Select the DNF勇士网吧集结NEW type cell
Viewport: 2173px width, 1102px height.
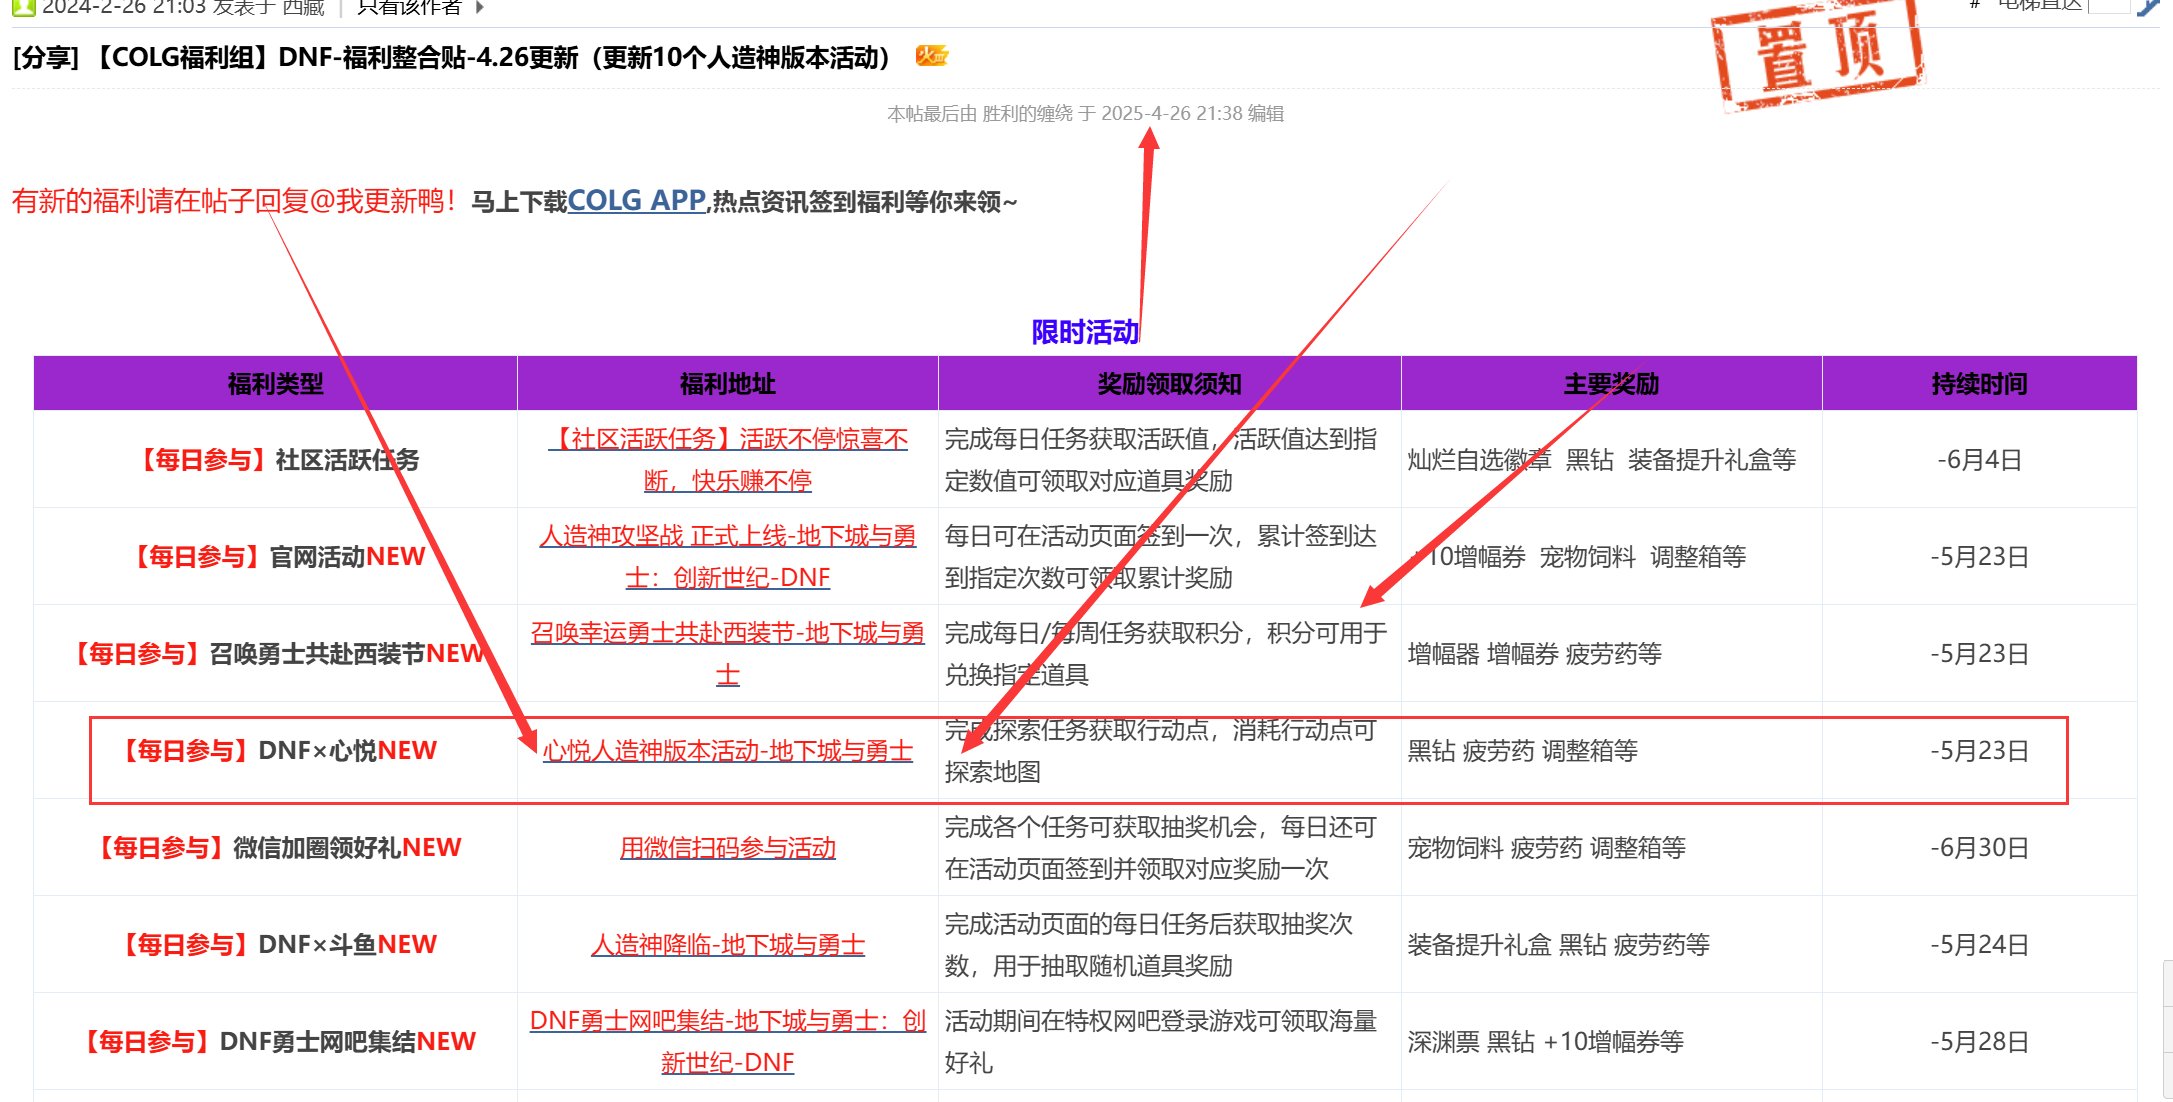(276, 1042)
